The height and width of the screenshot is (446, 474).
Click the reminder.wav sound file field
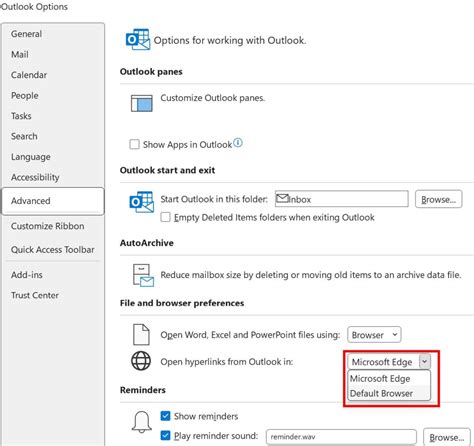341,437
